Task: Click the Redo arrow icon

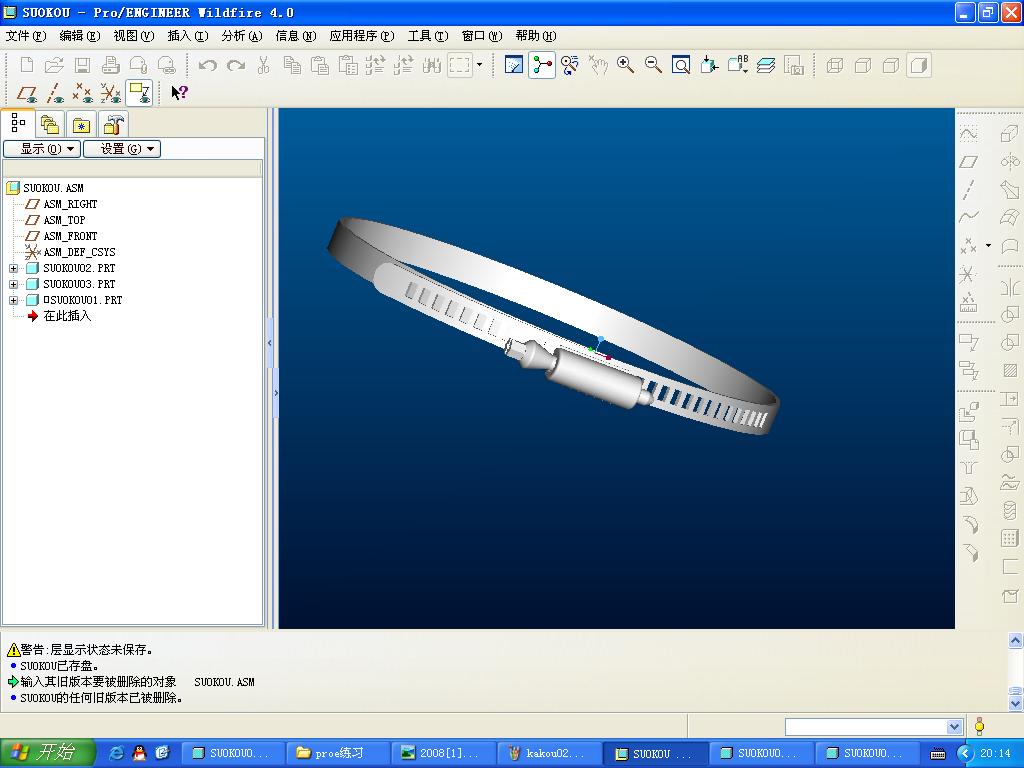Action: click(236, 65)
